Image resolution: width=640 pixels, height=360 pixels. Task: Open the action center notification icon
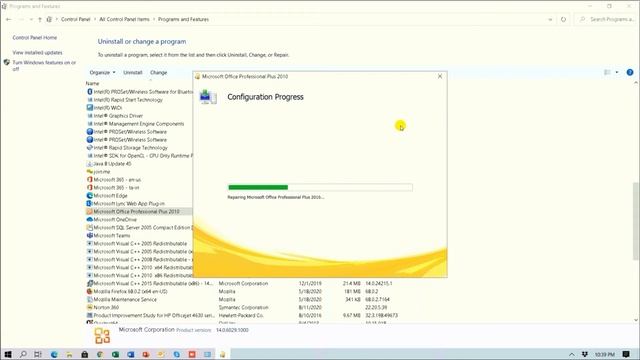(626, 354)
